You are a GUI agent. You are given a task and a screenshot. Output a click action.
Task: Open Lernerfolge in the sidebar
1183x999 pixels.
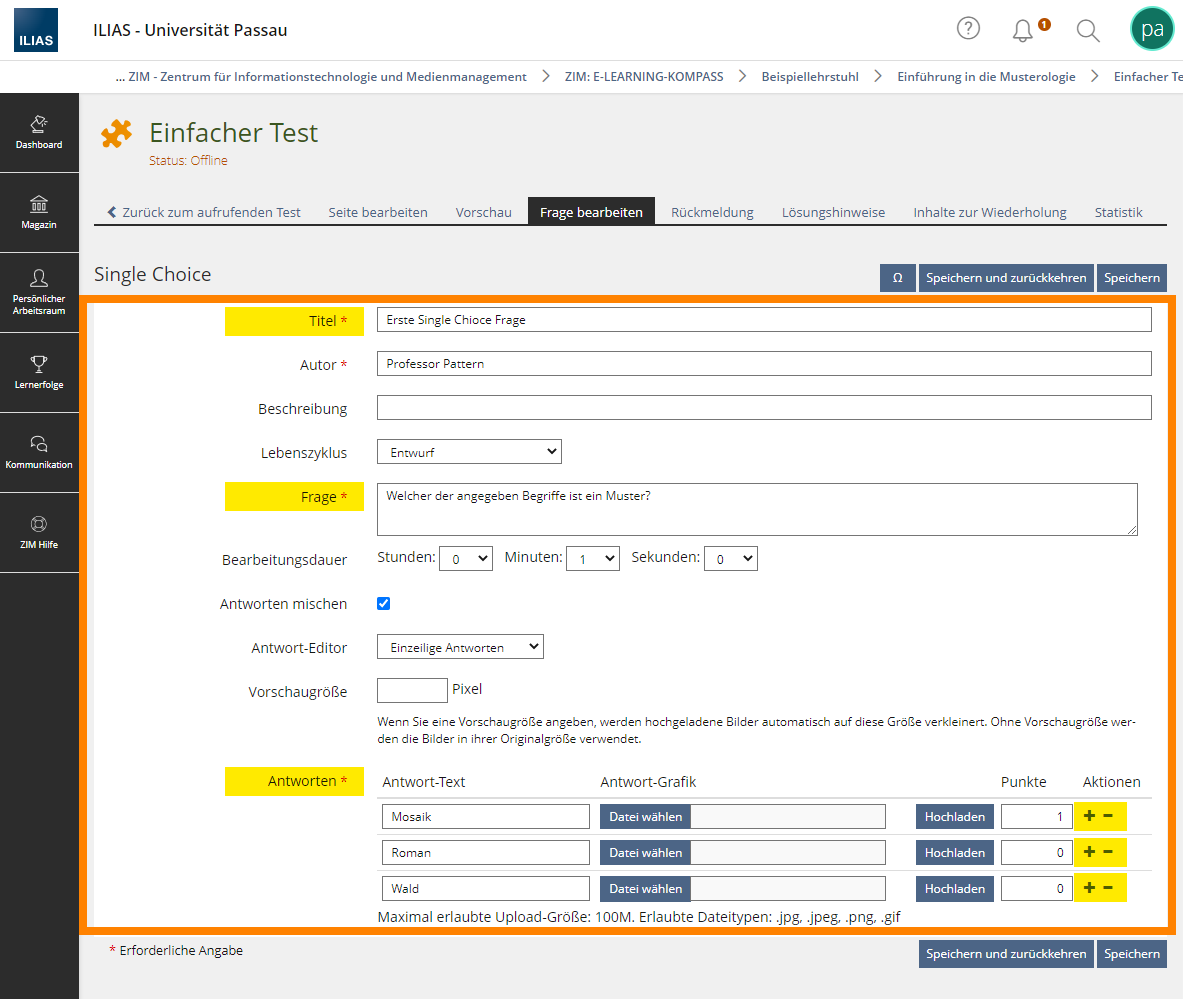point(39,373)
